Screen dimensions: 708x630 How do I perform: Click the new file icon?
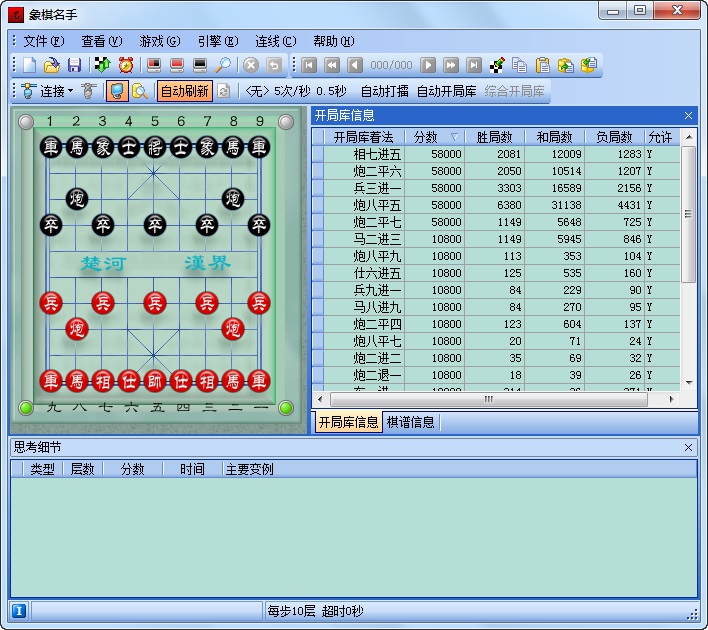30,65
